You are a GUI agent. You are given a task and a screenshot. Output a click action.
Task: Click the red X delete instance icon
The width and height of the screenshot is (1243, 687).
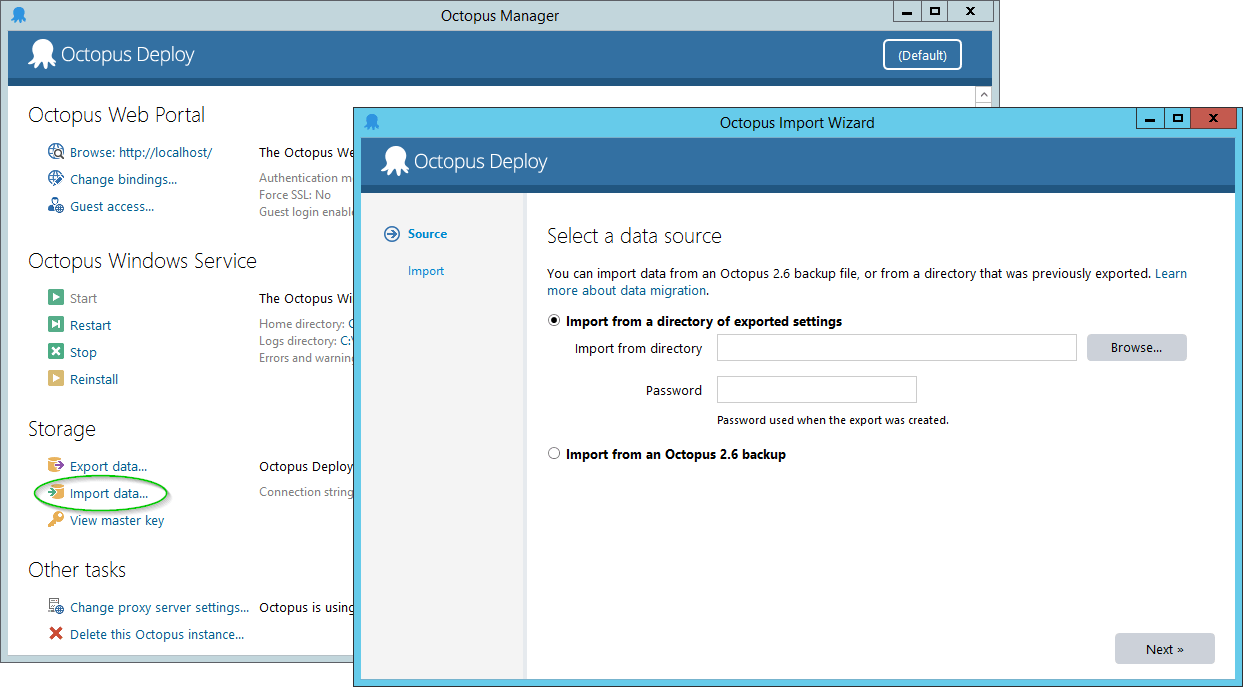56,634
